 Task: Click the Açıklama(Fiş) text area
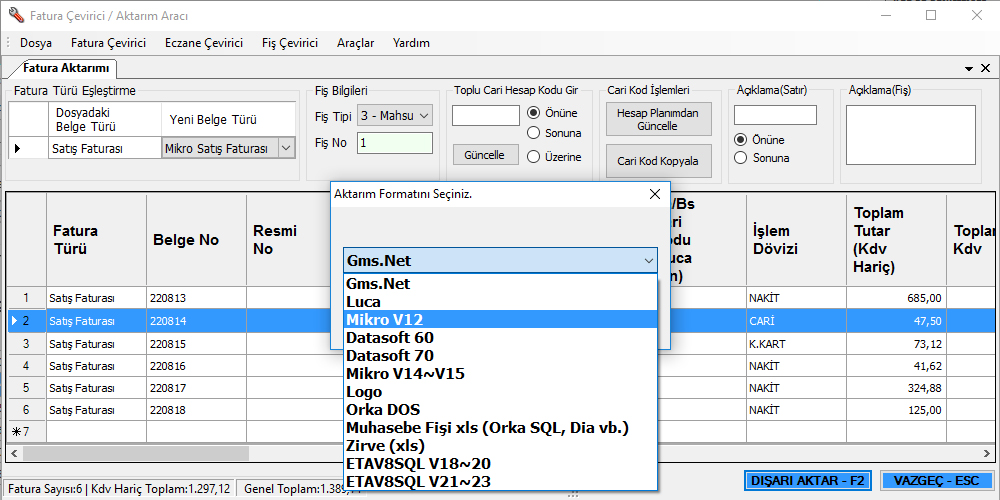pyautogui.click(x=911, y=135)
